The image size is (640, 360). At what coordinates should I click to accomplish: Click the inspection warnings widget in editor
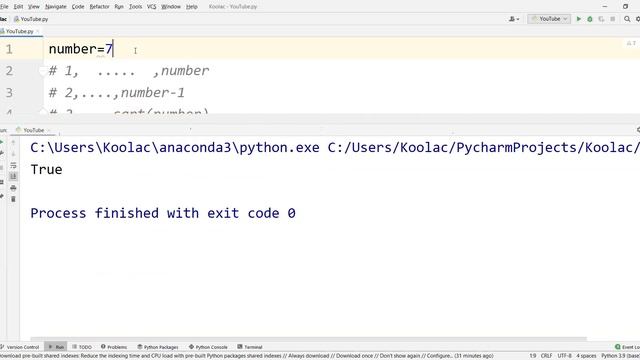631,43
